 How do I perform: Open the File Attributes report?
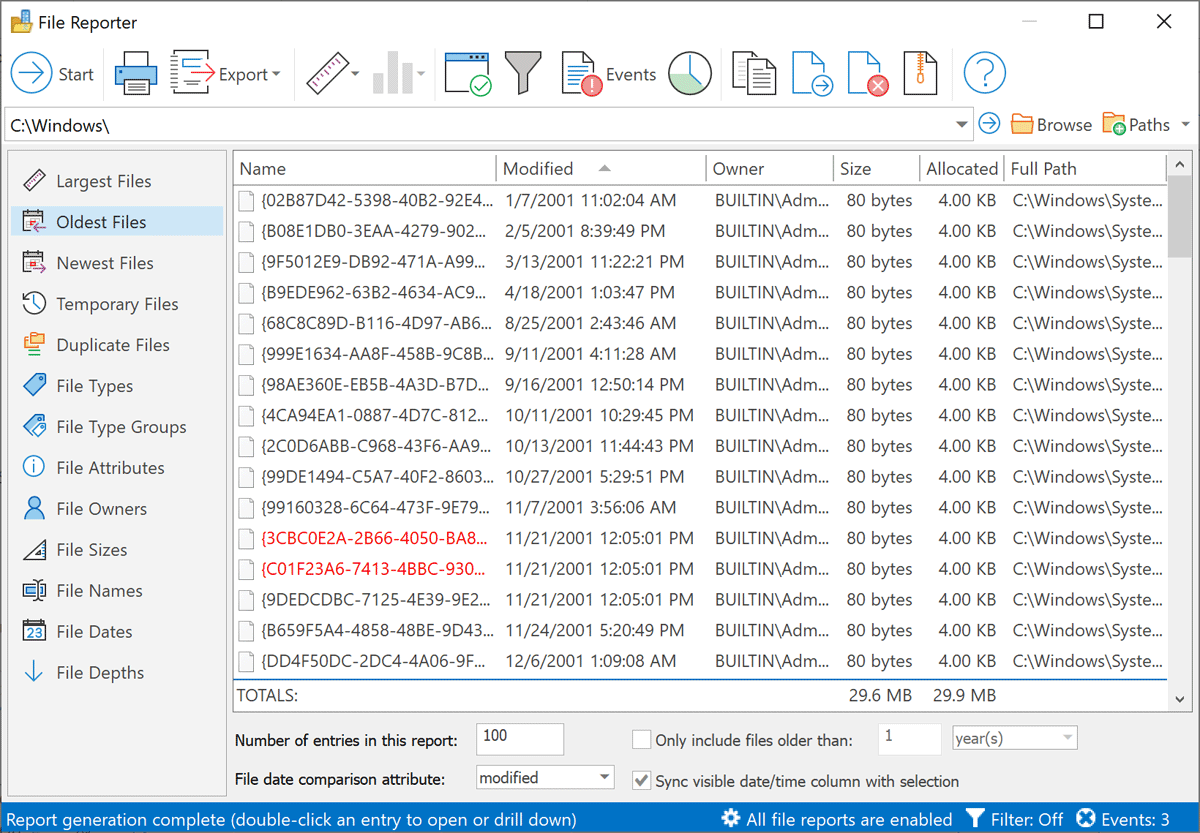[x=117, y=468]
